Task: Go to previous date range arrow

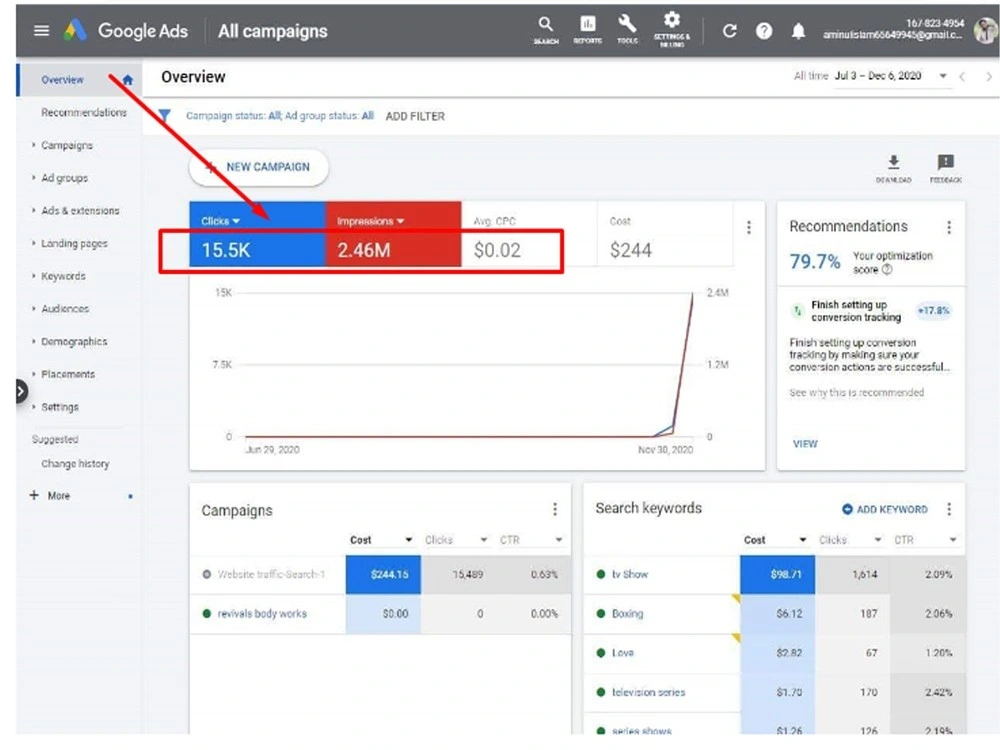Action: coord(962,77)
